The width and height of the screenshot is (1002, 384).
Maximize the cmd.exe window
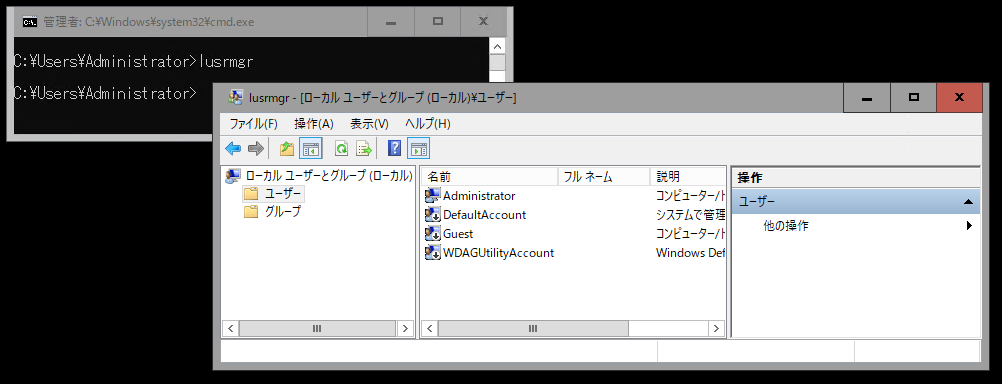[438, 22]
